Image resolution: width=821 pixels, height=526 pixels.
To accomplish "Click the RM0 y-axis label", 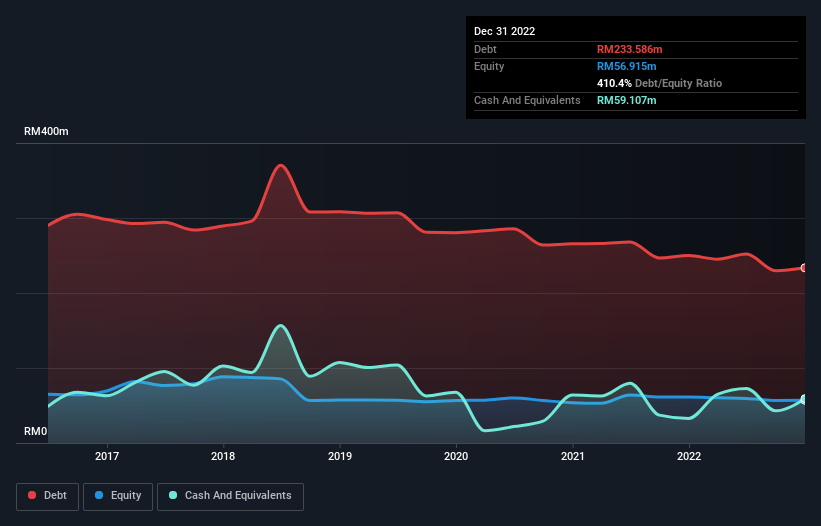I will pos(36,431).
